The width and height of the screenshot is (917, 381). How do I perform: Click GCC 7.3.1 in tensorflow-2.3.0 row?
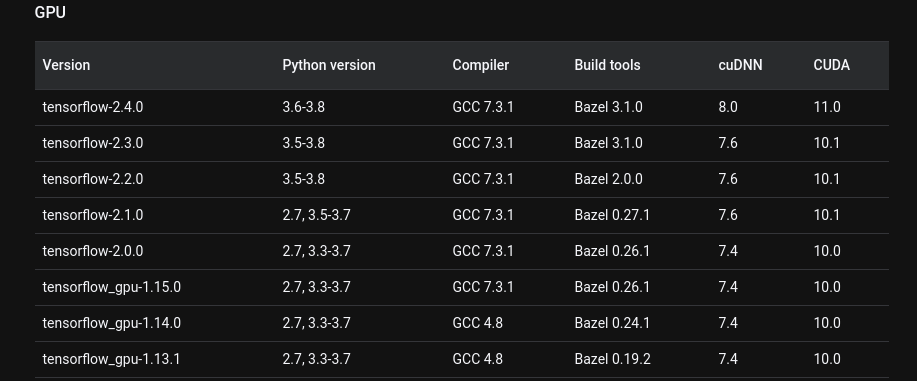483,143
